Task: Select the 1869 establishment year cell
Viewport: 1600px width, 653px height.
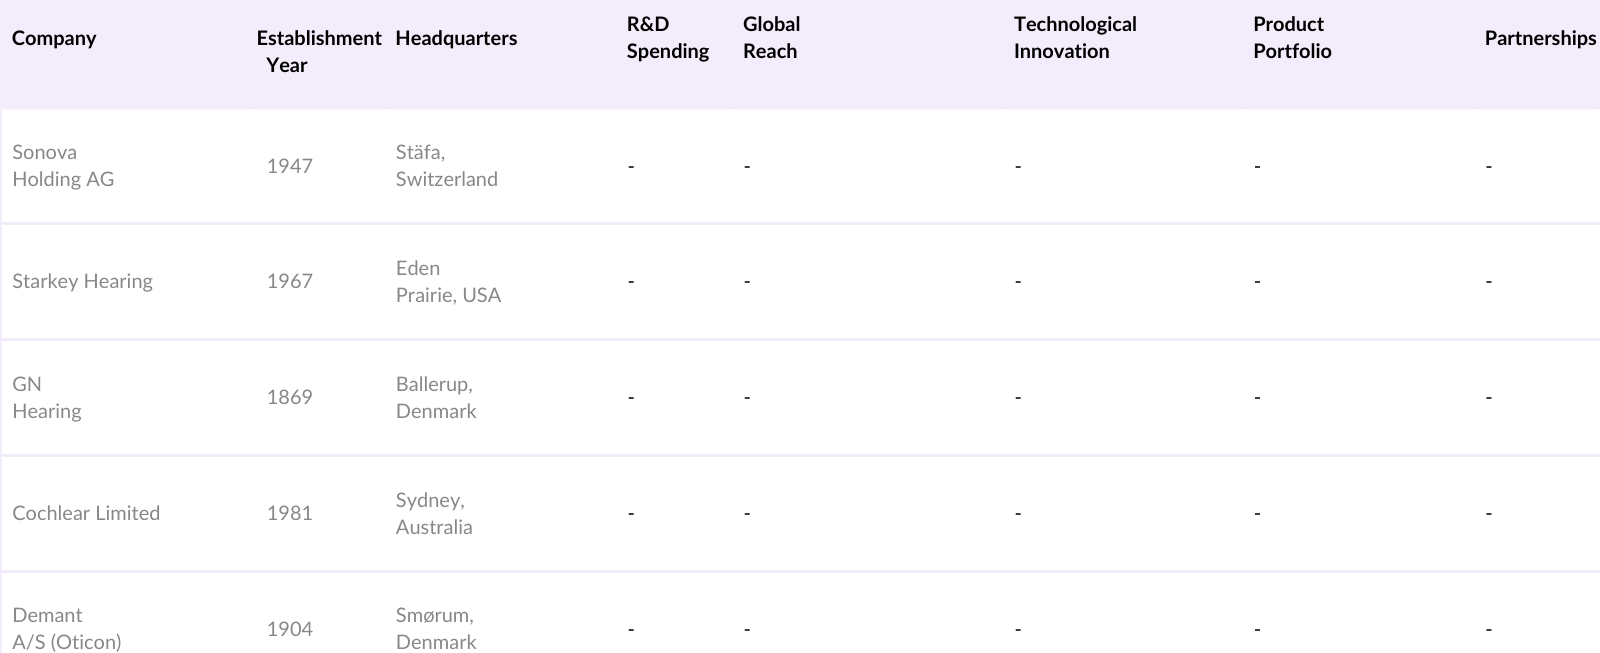Action: coord(289,397)
